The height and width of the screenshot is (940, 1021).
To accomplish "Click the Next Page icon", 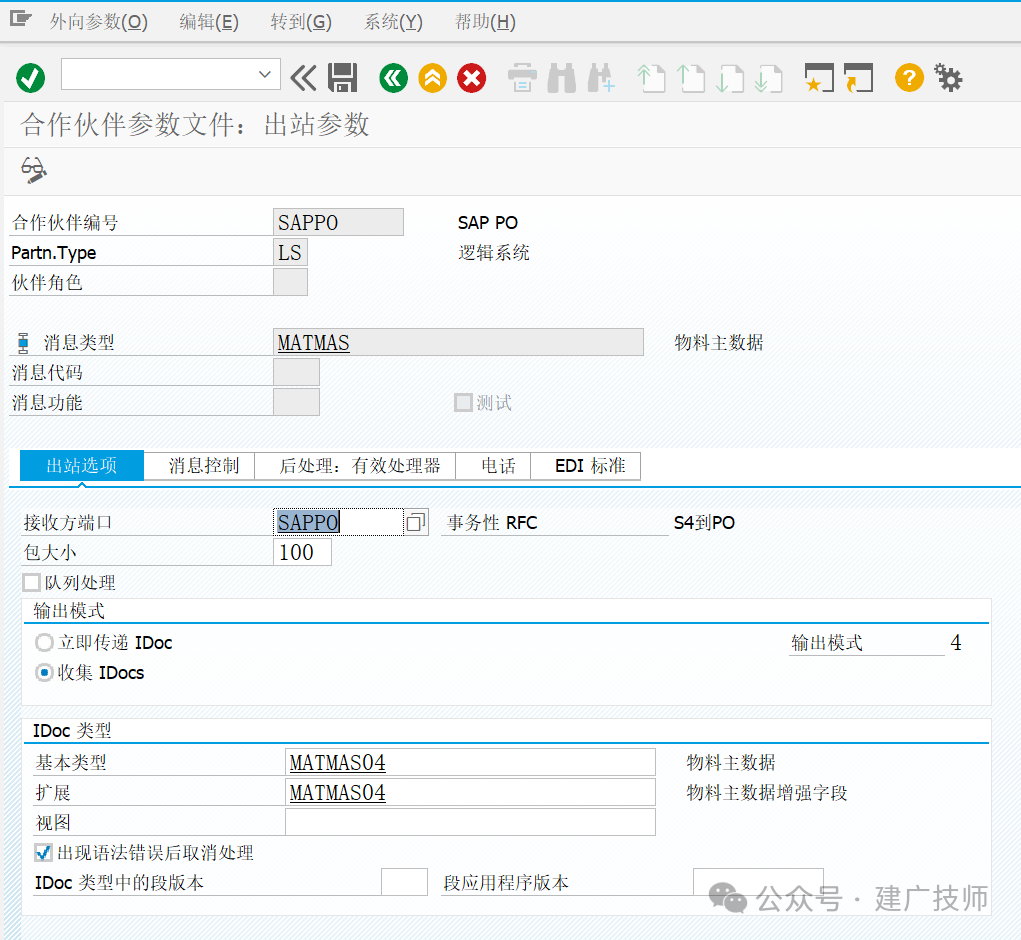I will (x=729, y=78).
